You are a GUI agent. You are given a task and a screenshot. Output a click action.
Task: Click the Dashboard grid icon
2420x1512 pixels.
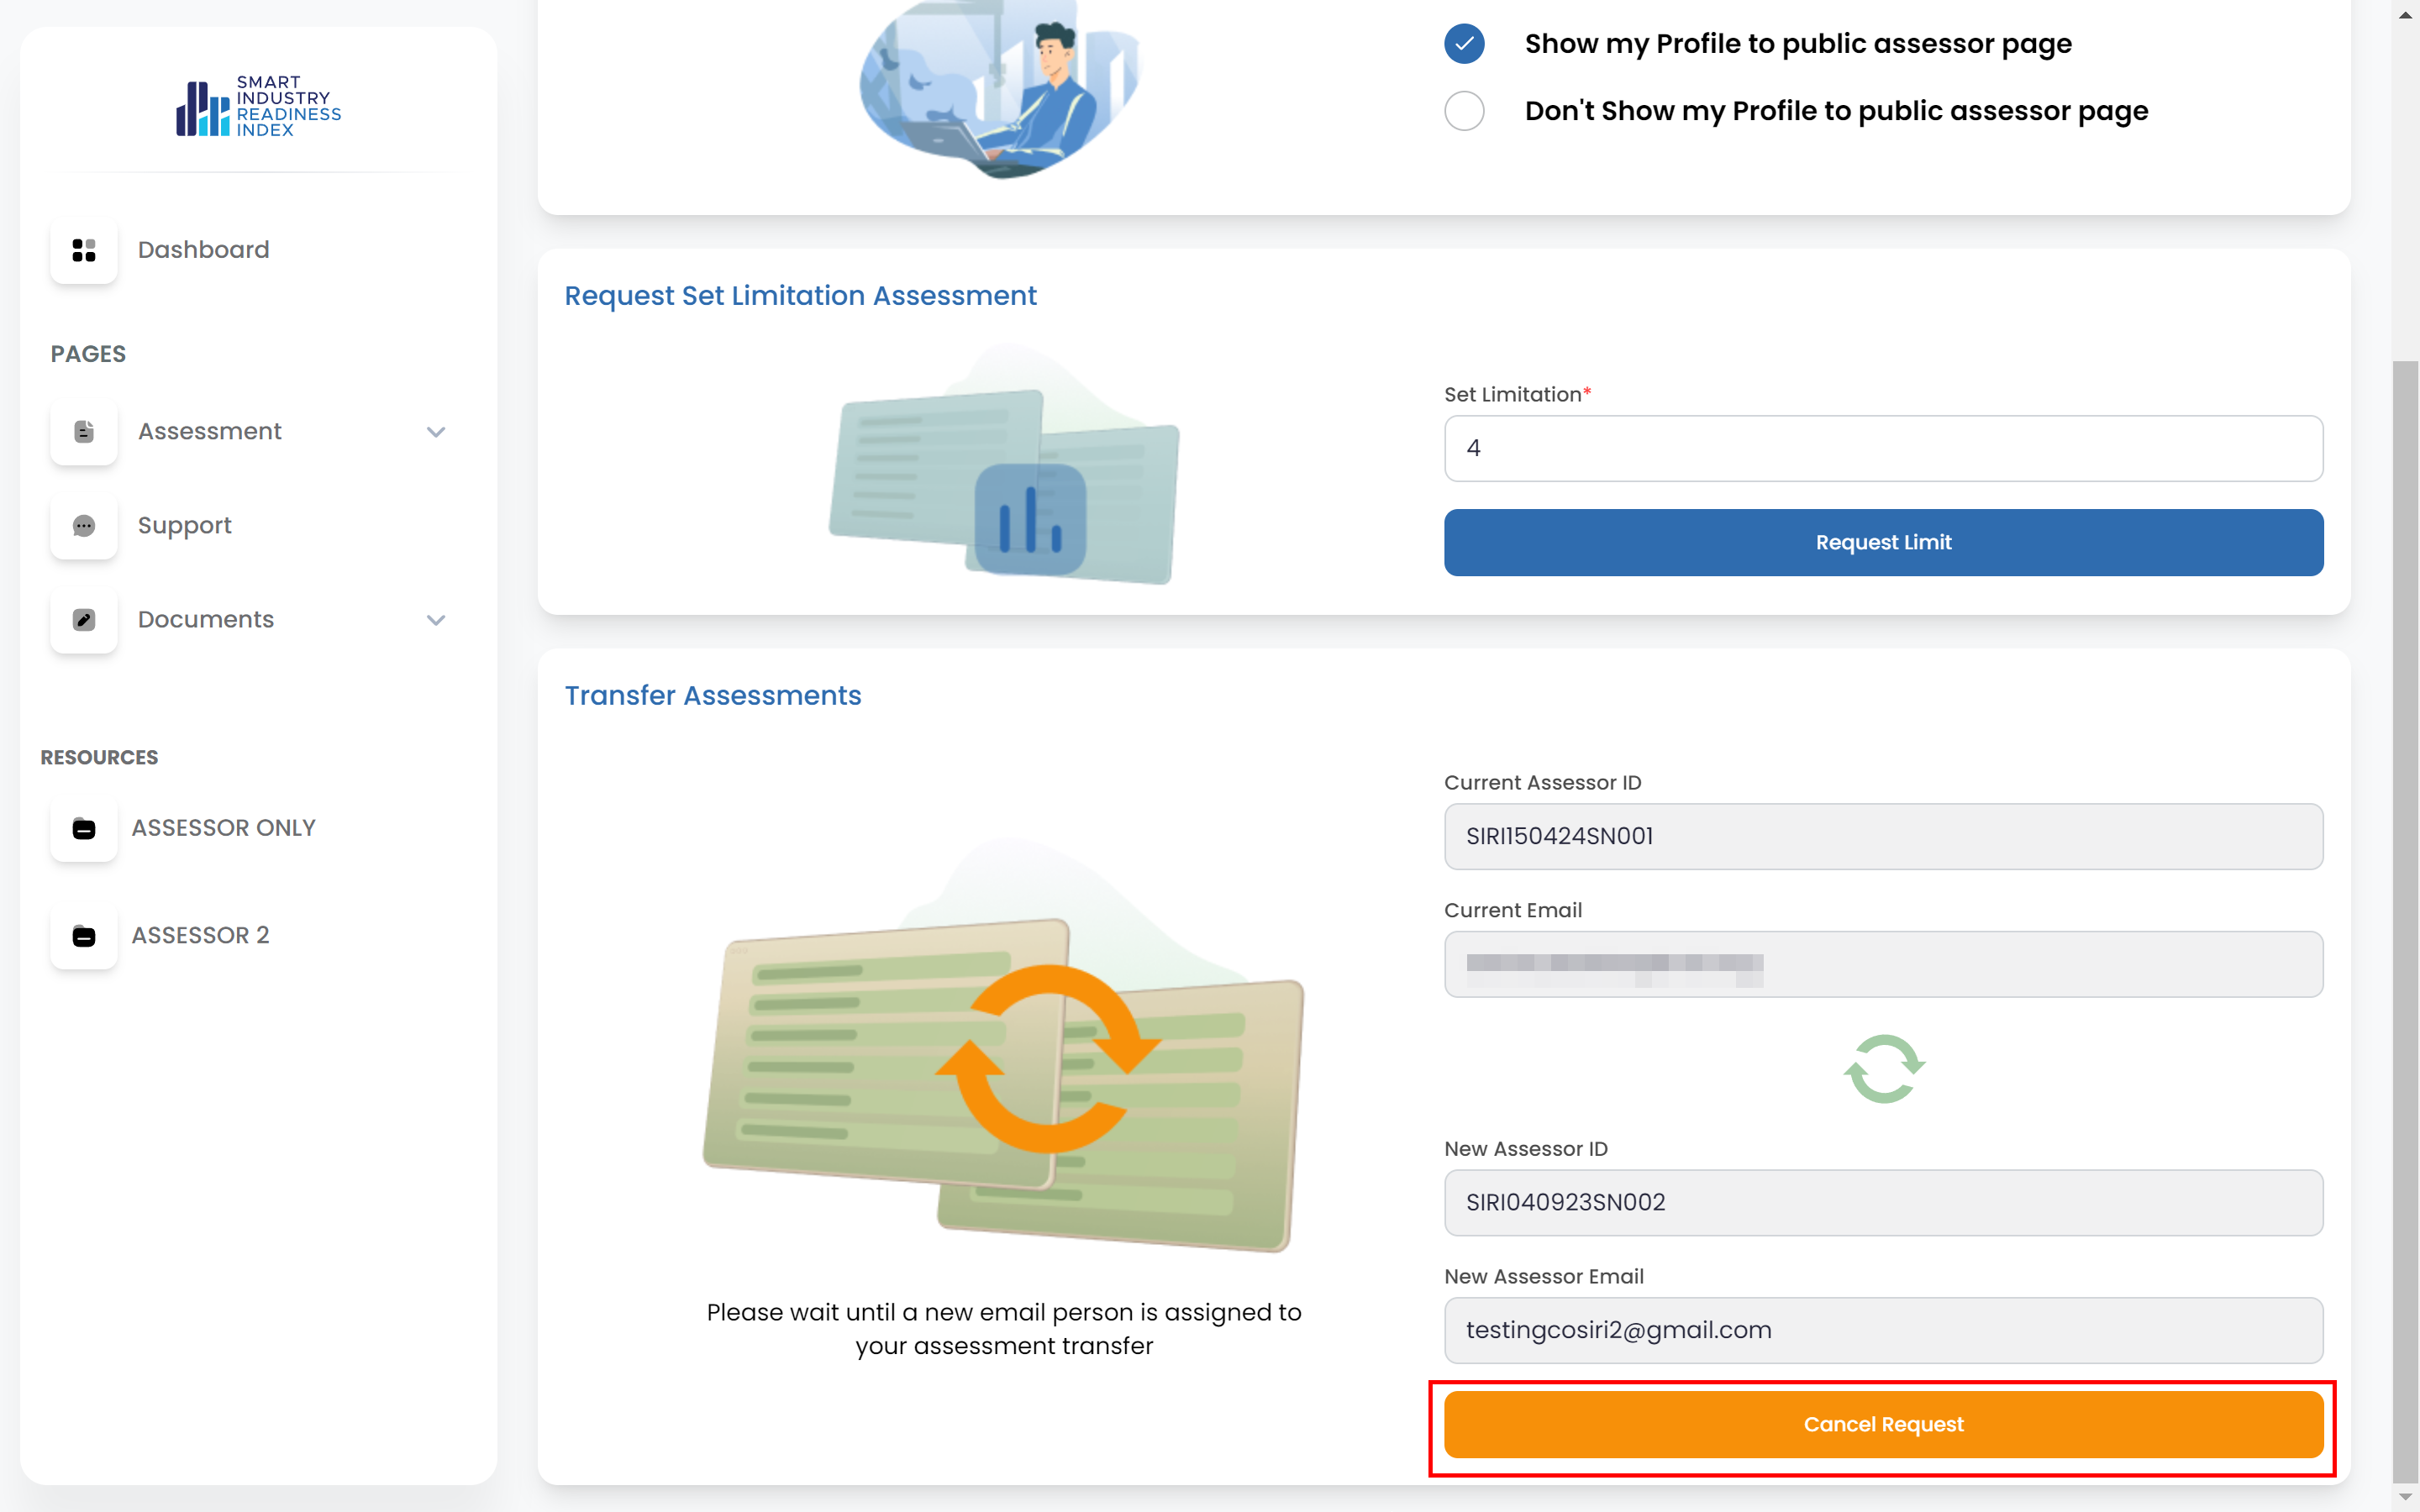[84, 250]
